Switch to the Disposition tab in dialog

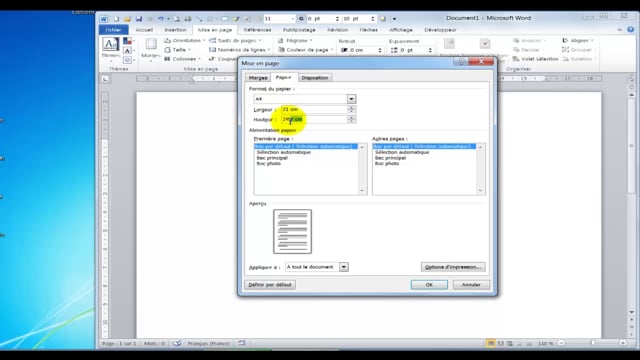(x=315, y=78)
